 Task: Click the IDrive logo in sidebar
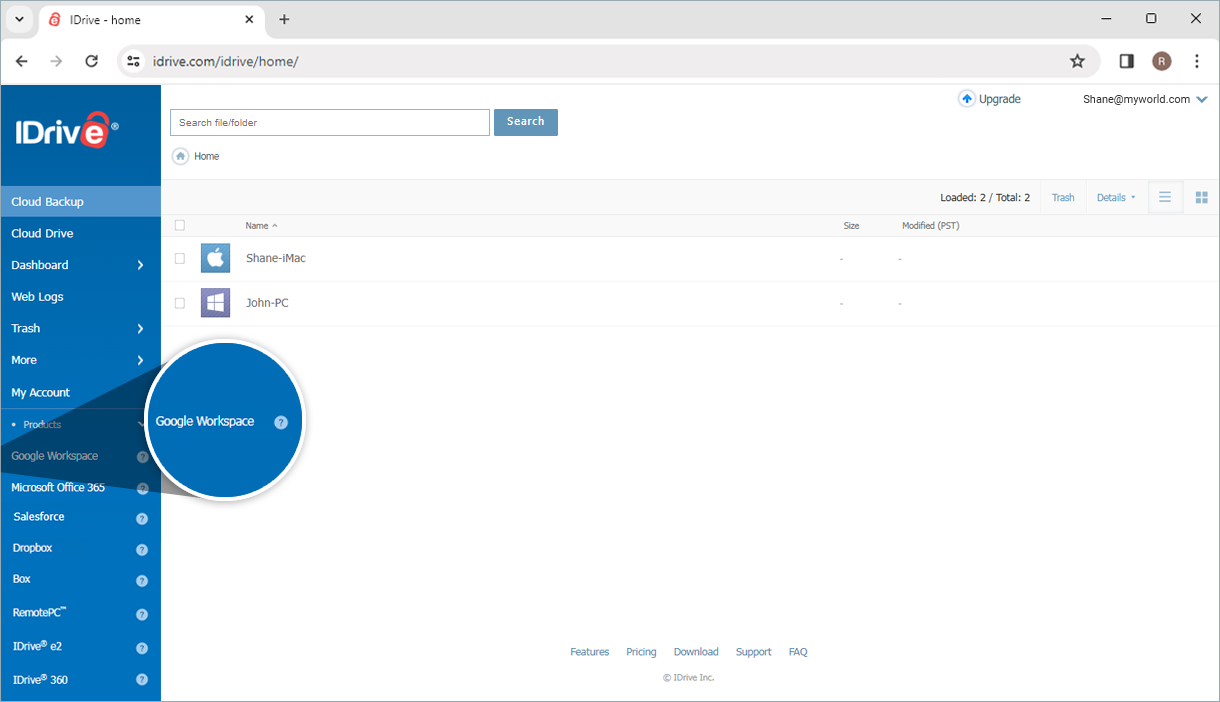tap(66, 131)
